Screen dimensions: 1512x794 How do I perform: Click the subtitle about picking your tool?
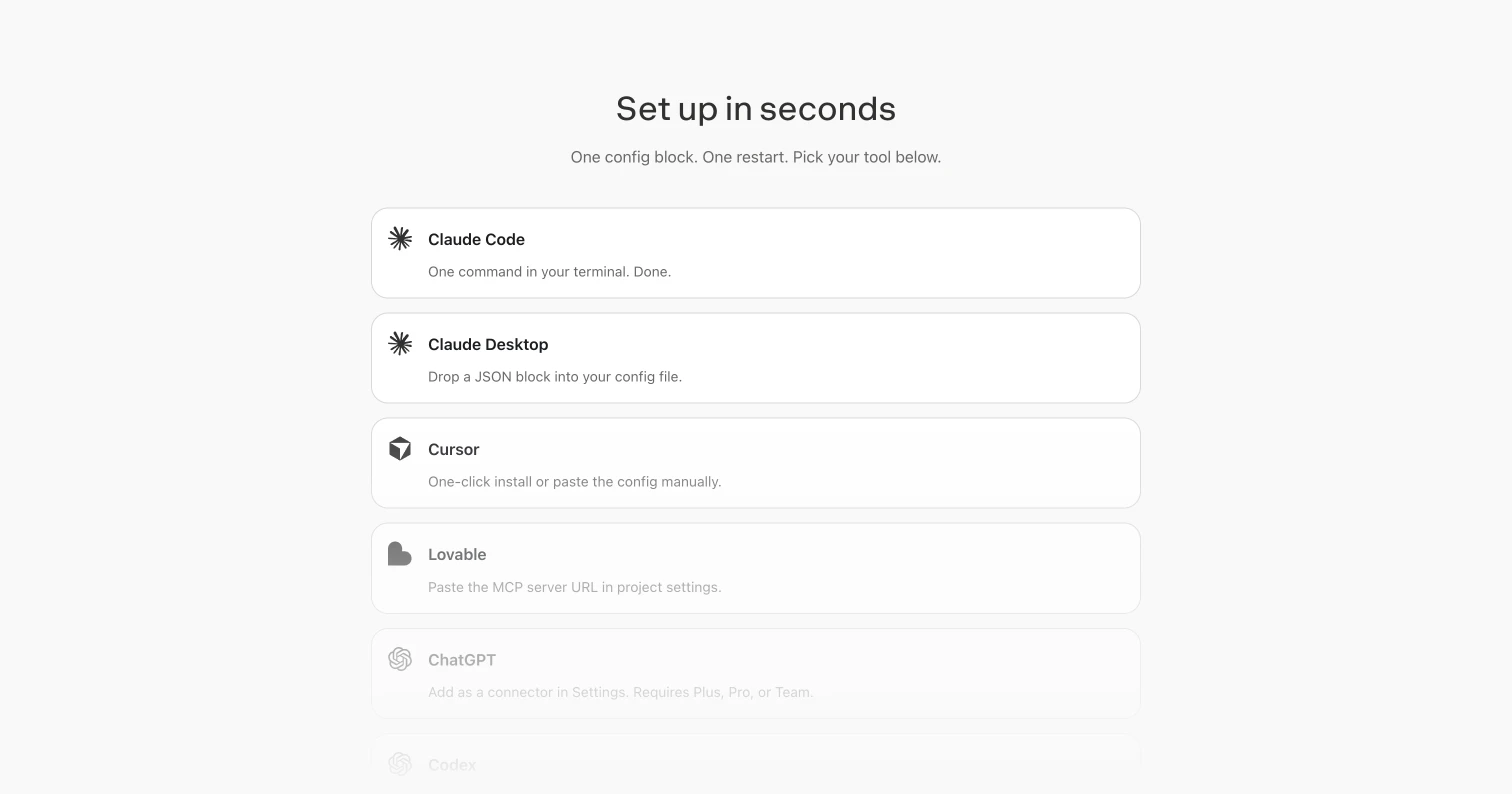(755, 157)
